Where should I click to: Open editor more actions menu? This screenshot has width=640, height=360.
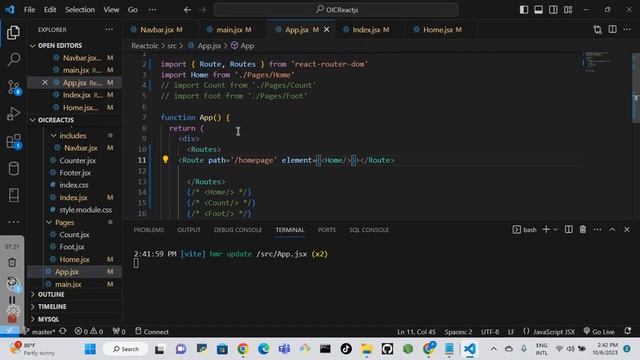pos(627,29)
